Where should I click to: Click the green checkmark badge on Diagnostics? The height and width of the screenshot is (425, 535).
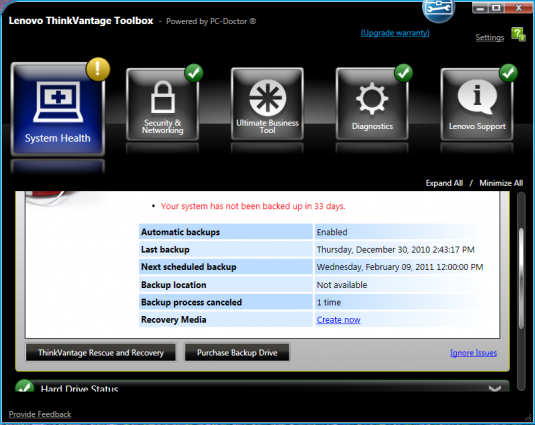click(403, 73)
